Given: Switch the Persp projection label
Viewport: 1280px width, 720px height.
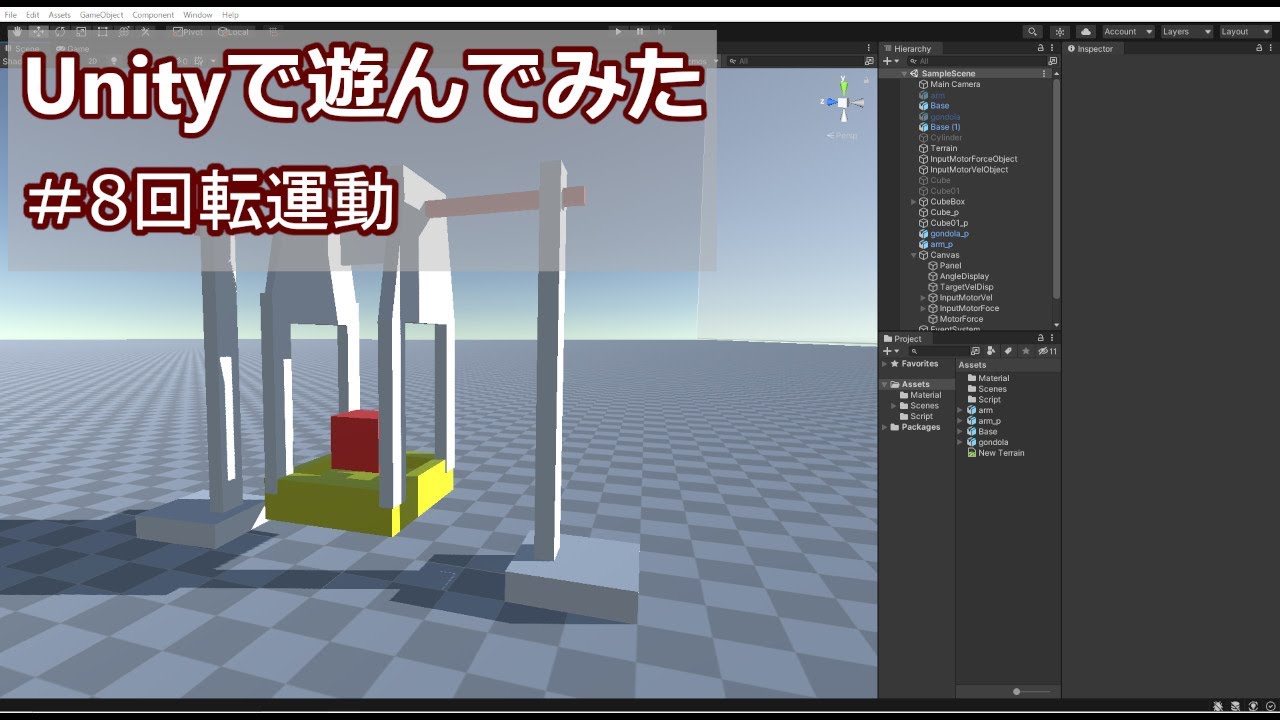Looking at the screenshot, I should pos(842,135).
